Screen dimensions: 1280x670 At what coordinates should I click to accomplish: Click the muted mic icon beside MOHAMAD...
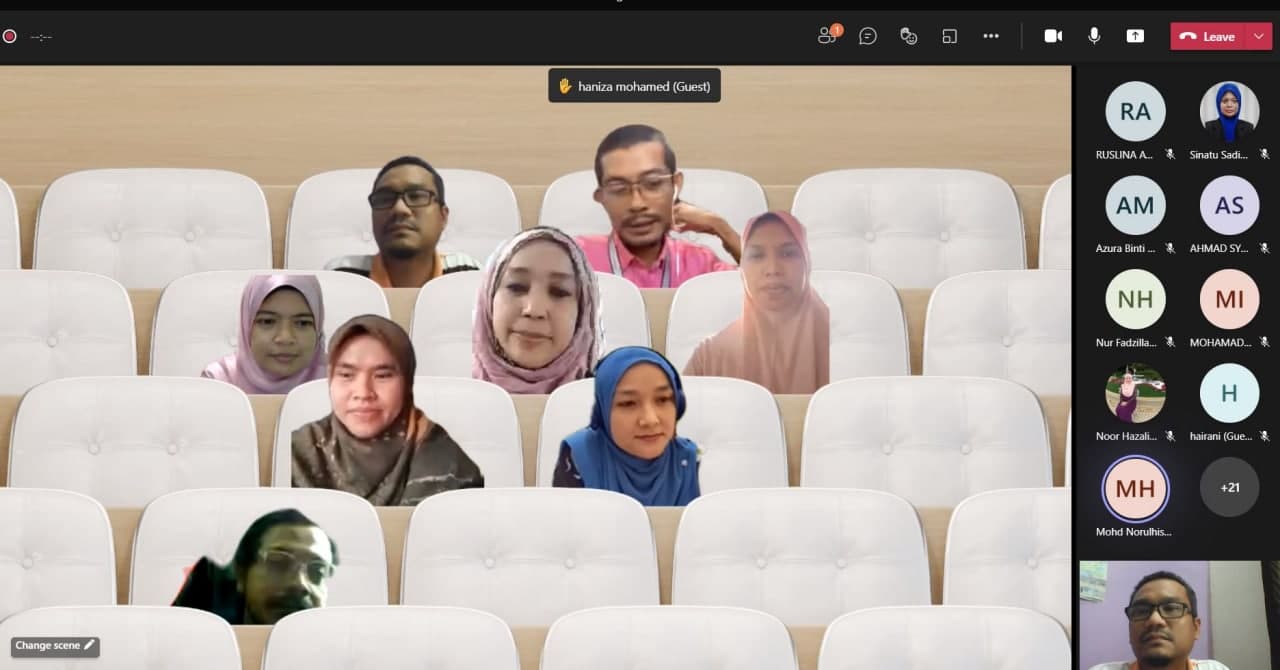tap(1264, 343)
